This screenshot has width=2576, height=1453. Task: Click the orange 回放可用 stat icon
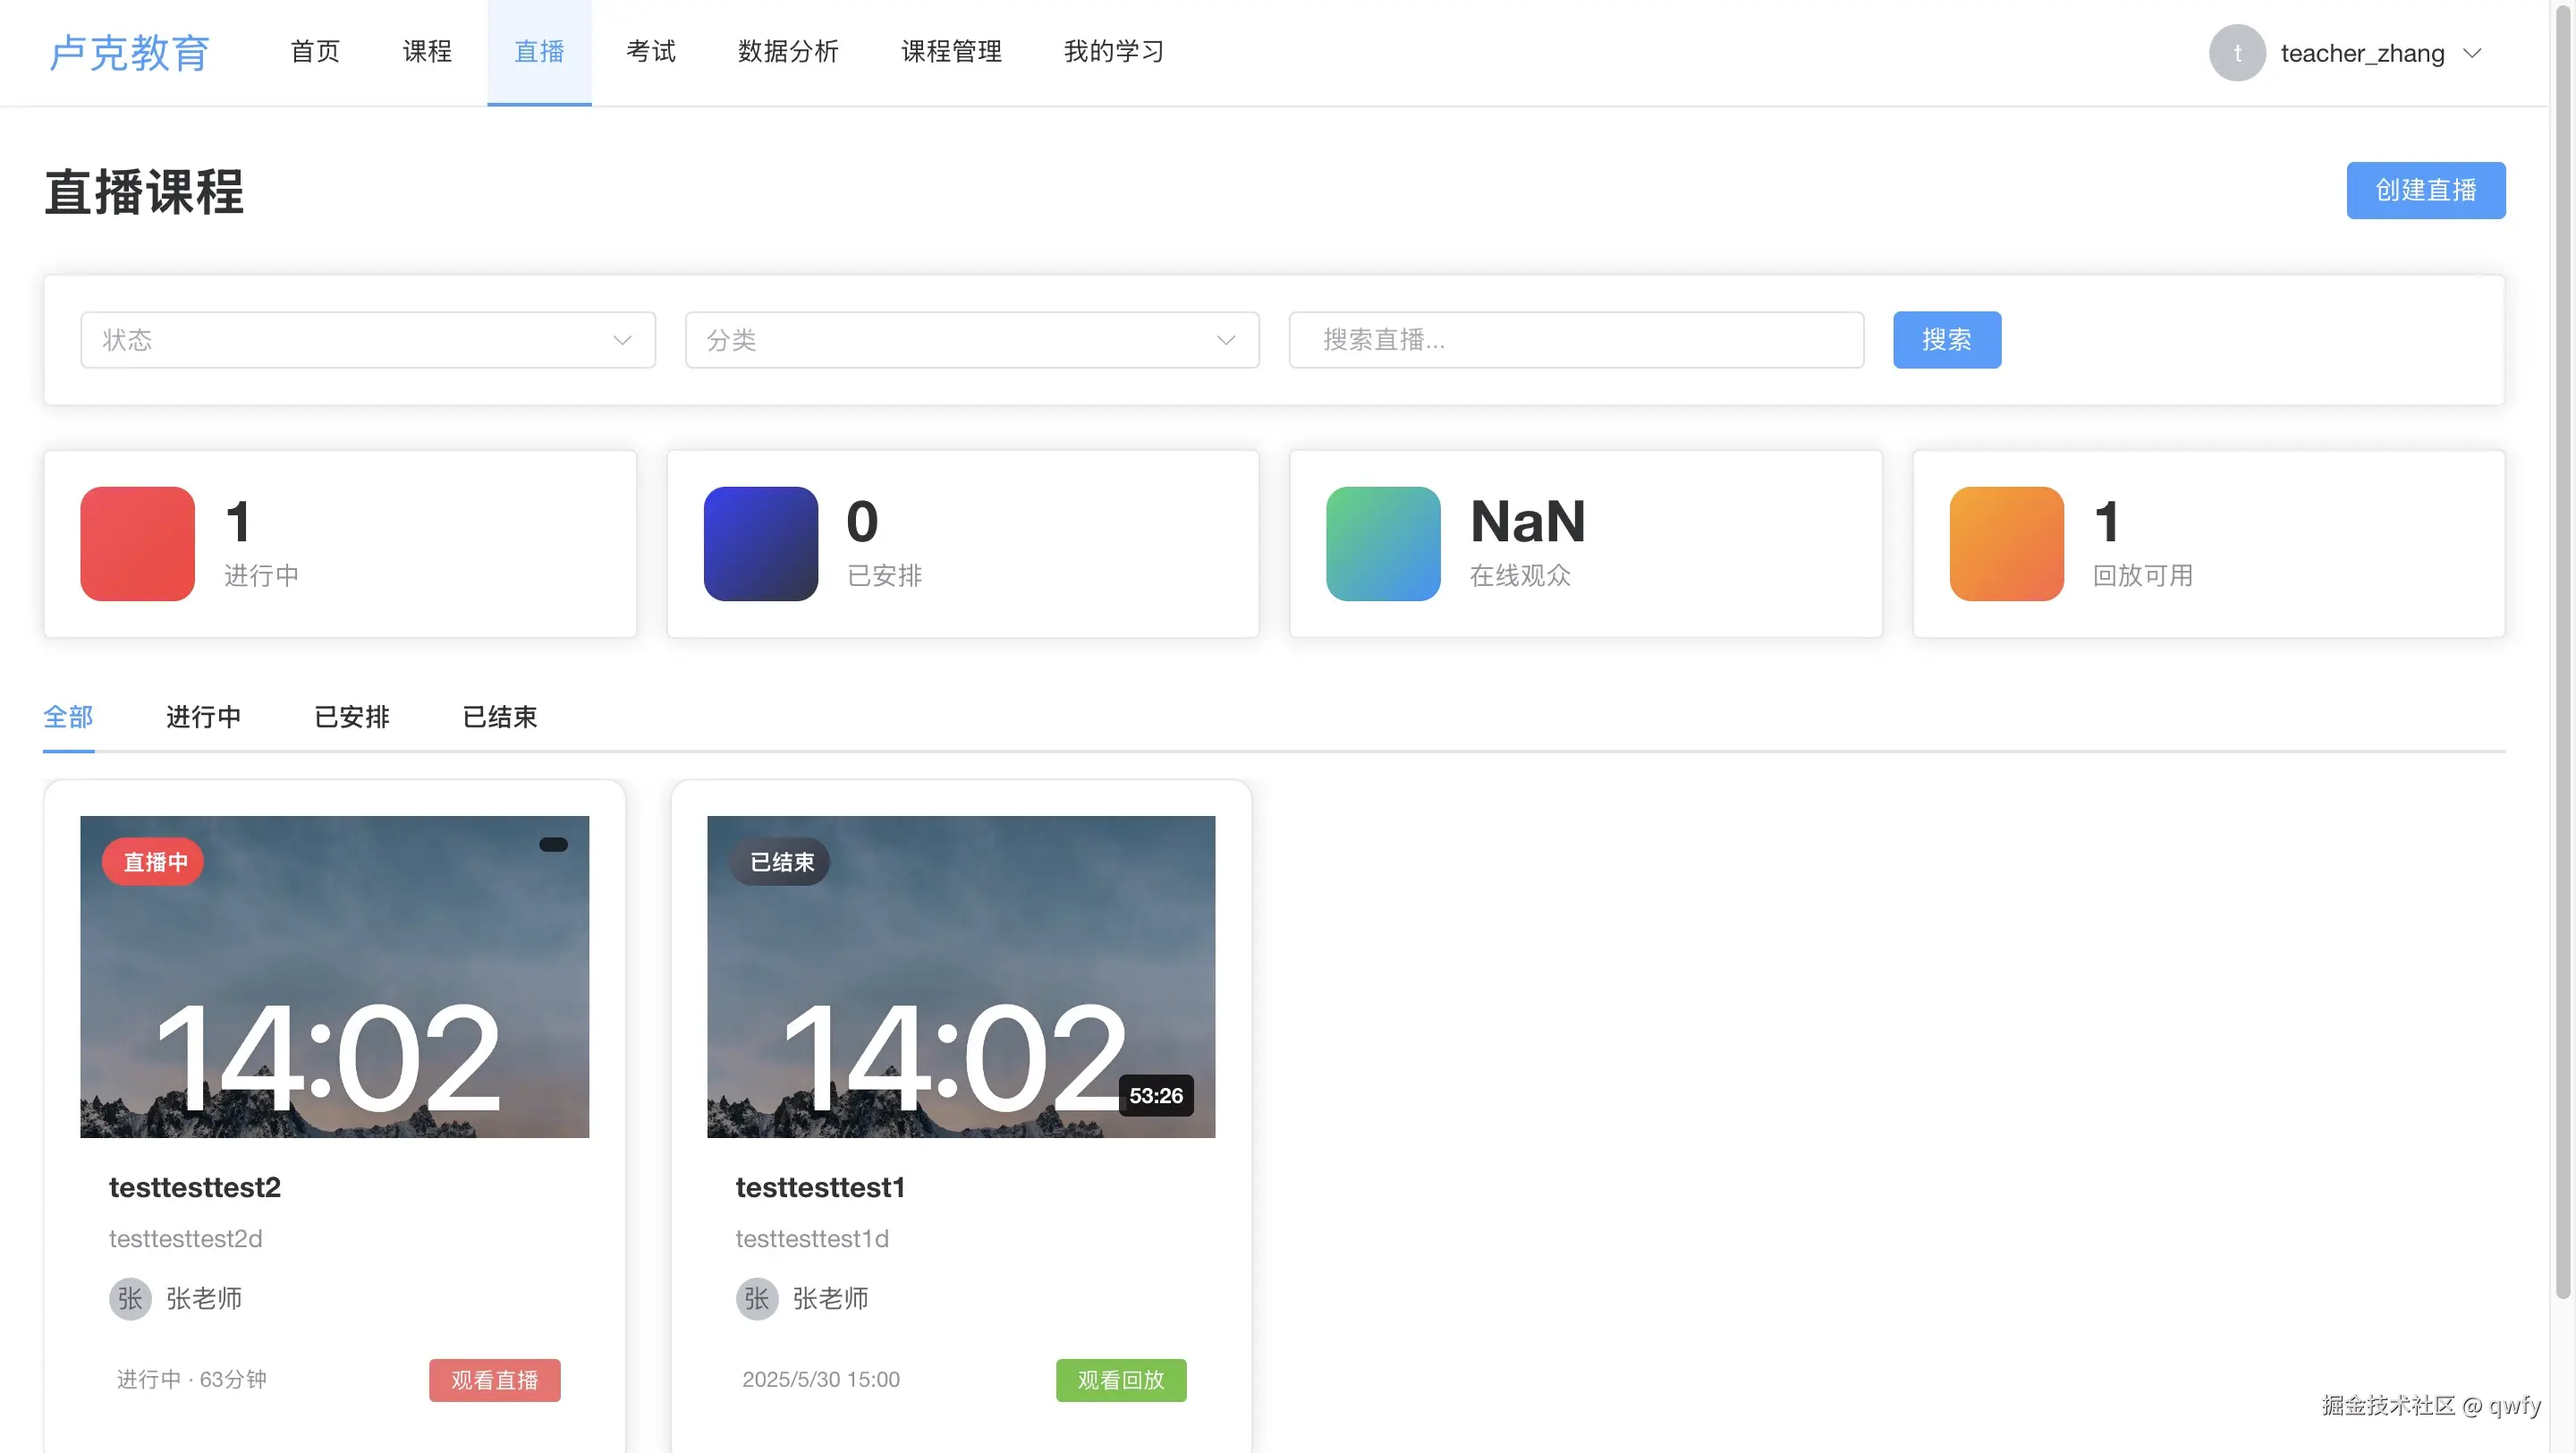2006,544
